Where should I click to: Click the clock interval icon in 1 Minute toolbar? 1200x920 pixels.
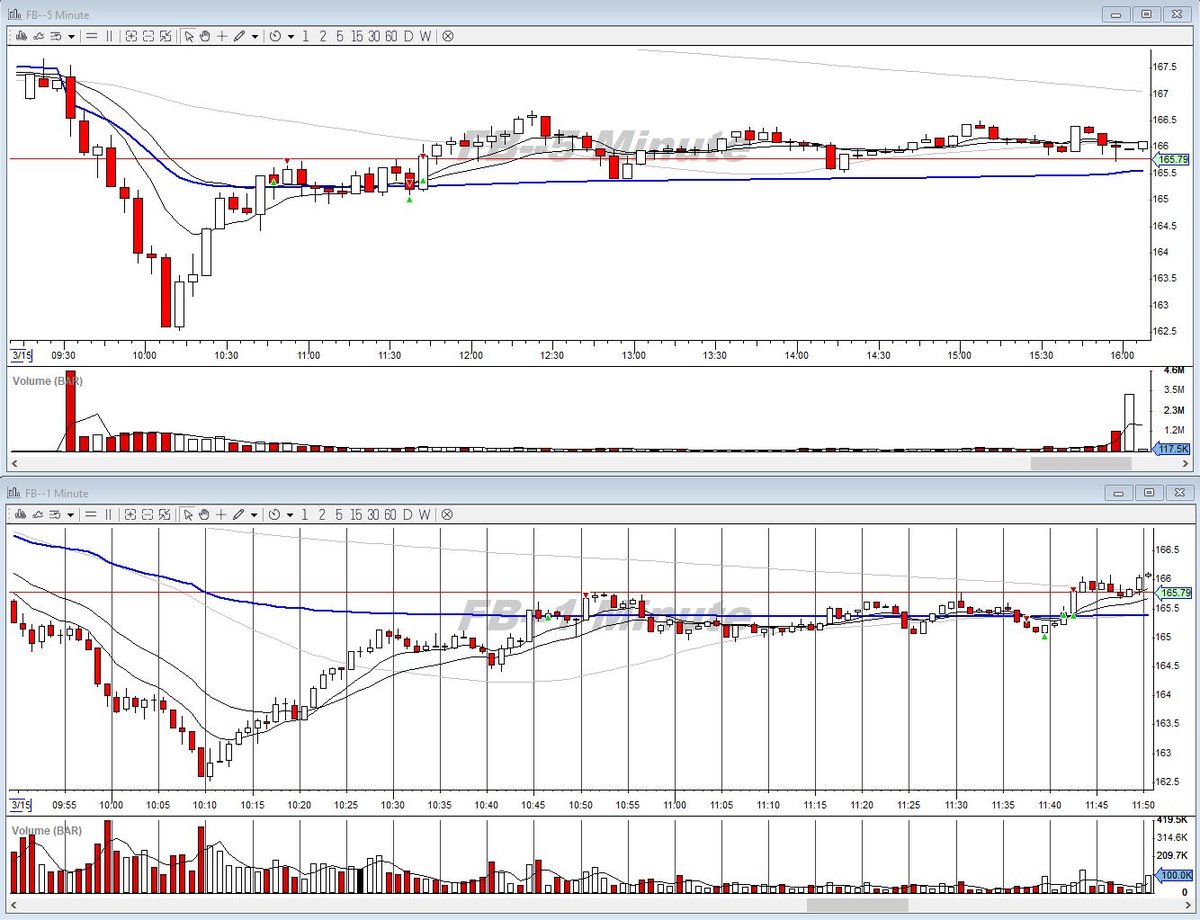click(274, 514)
